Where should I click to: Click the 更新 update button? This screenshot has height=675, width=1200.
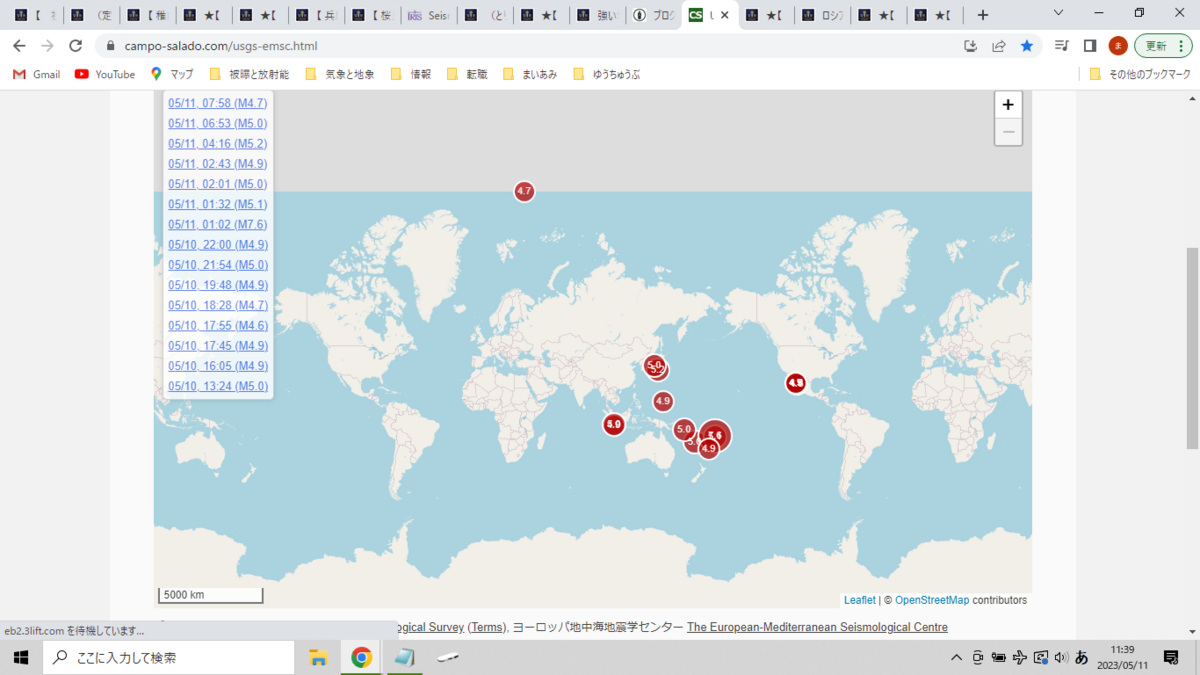pos(1163,46)
